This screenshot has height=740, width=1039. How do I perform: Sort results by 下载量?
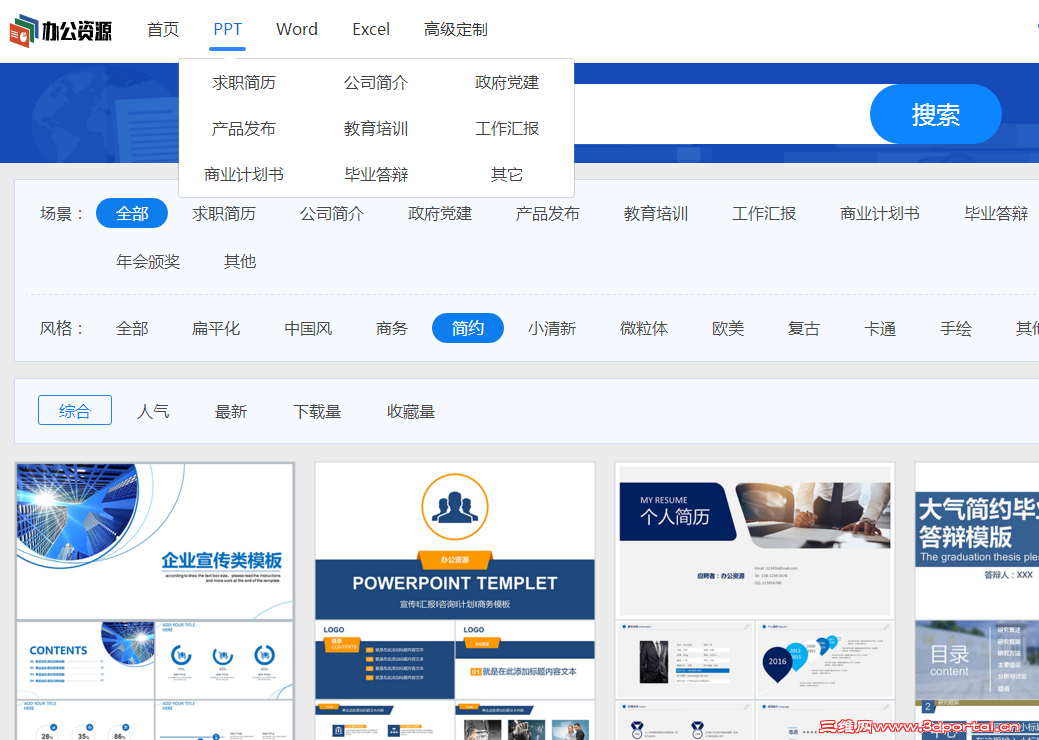[317, 411]
